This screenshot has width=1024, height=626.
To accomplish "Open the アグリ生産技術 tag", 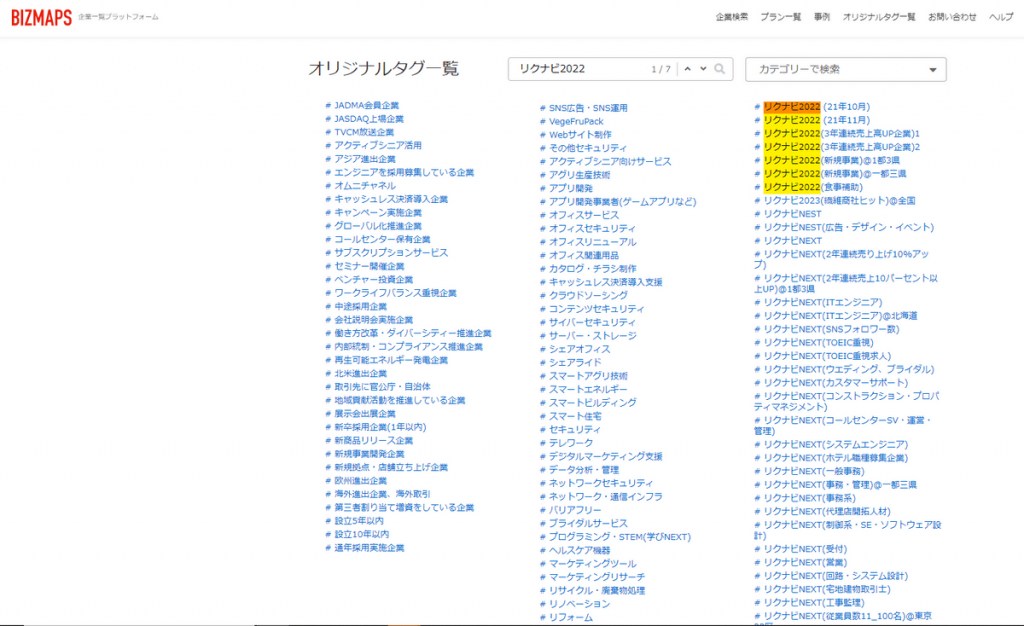I will [x=579, y=175].
